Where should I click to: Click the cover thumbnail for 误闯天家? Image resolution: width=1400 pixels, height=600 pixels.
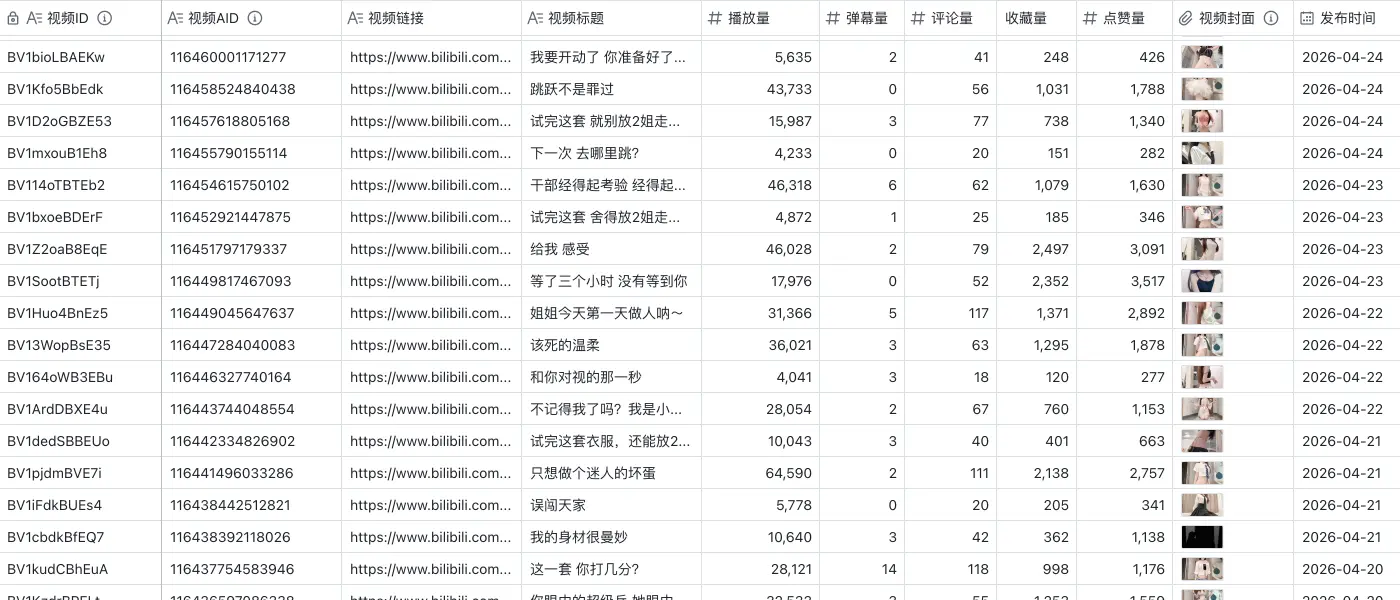1202,505
